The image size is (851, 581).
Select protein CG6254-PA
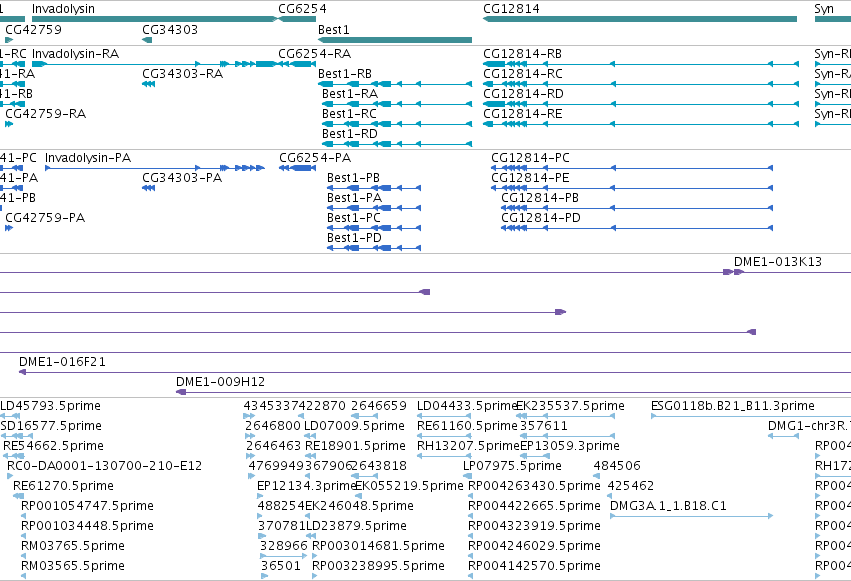click(297, 168)
